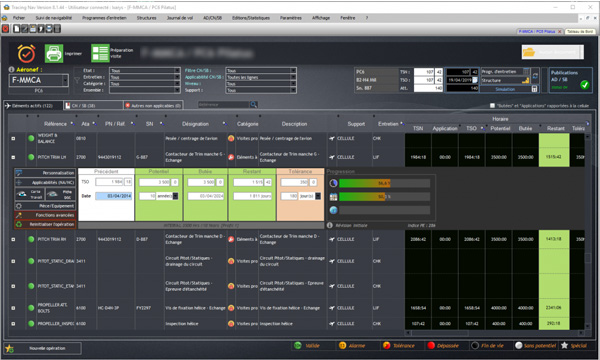Click the funnel filter icon
The width and height of the screenshot is (600, 360).
tap(77, 80)
